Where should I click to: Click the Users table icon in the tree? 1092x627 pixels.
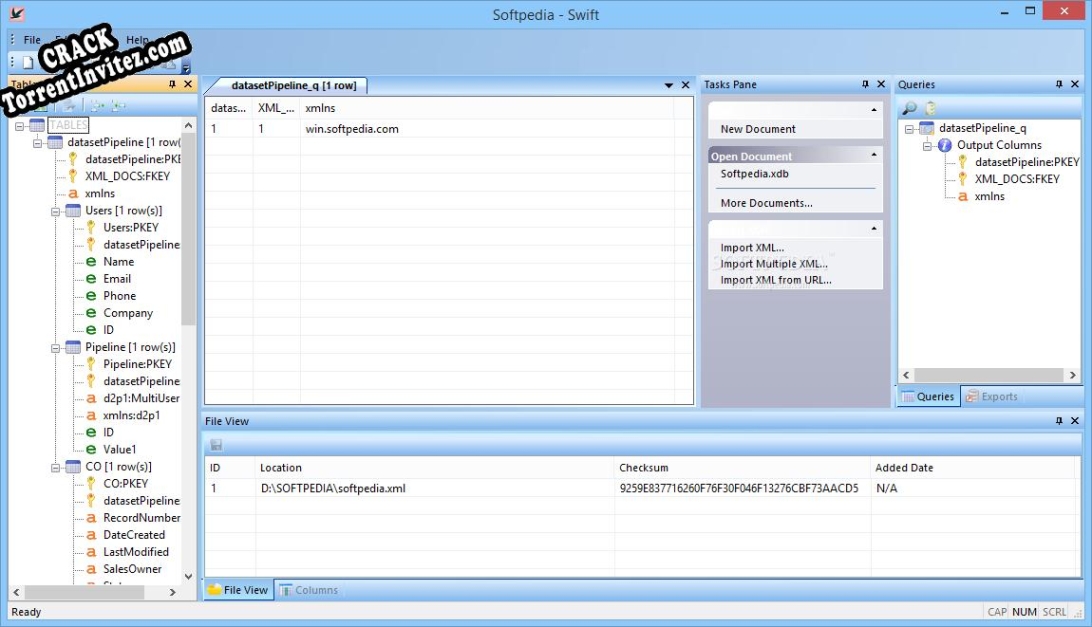tap(72, 210)
